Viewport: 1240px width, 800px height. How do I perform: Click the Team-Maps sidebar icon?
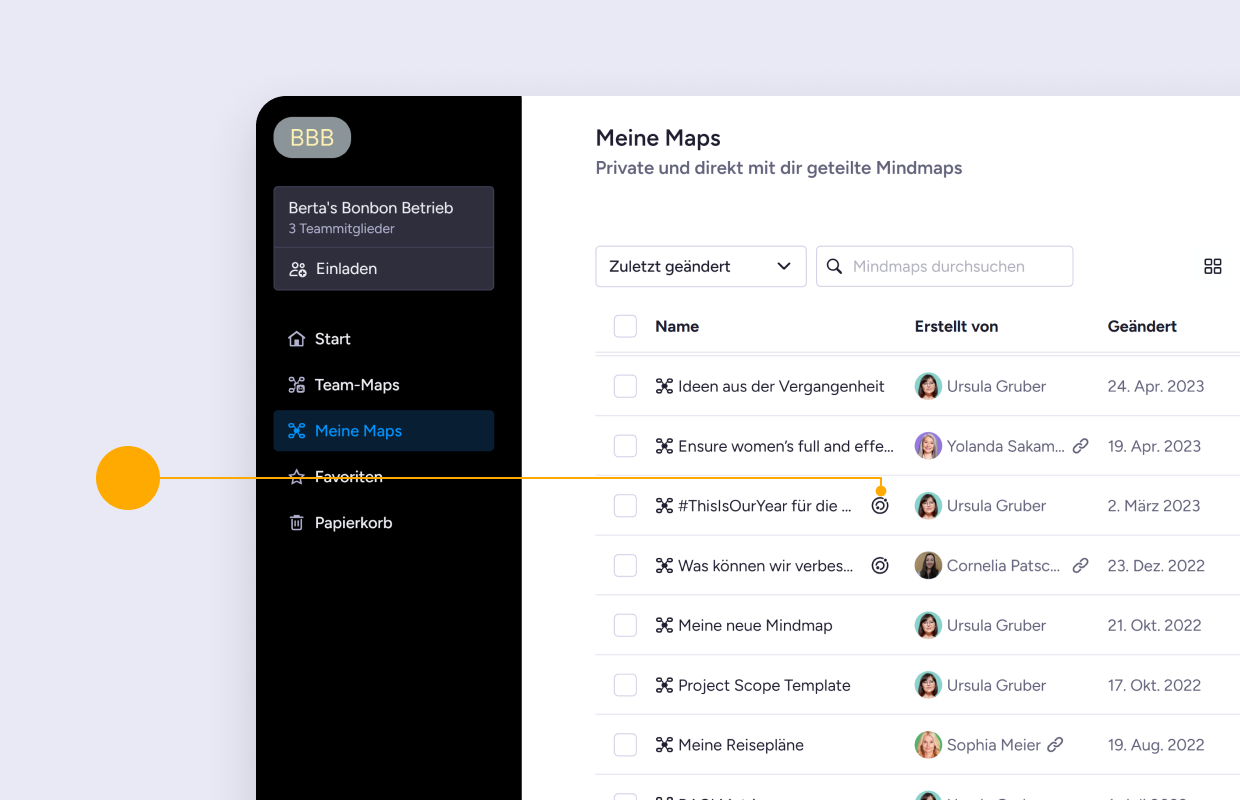[x=296, y=385]
